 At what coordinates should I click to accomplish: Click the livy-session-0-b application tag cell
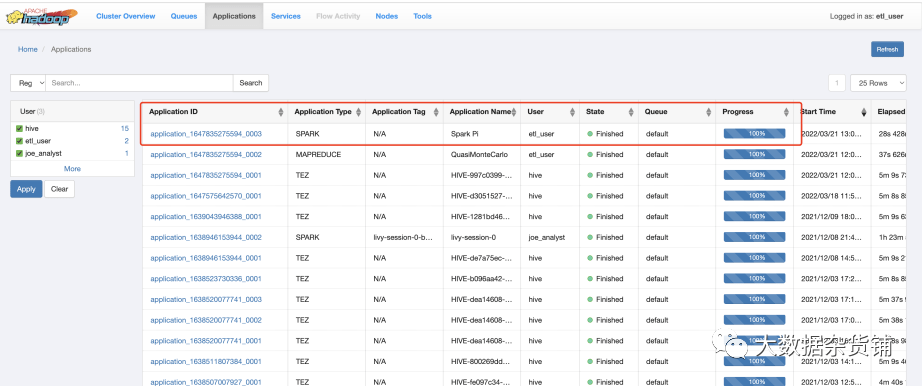pos(403,238)
